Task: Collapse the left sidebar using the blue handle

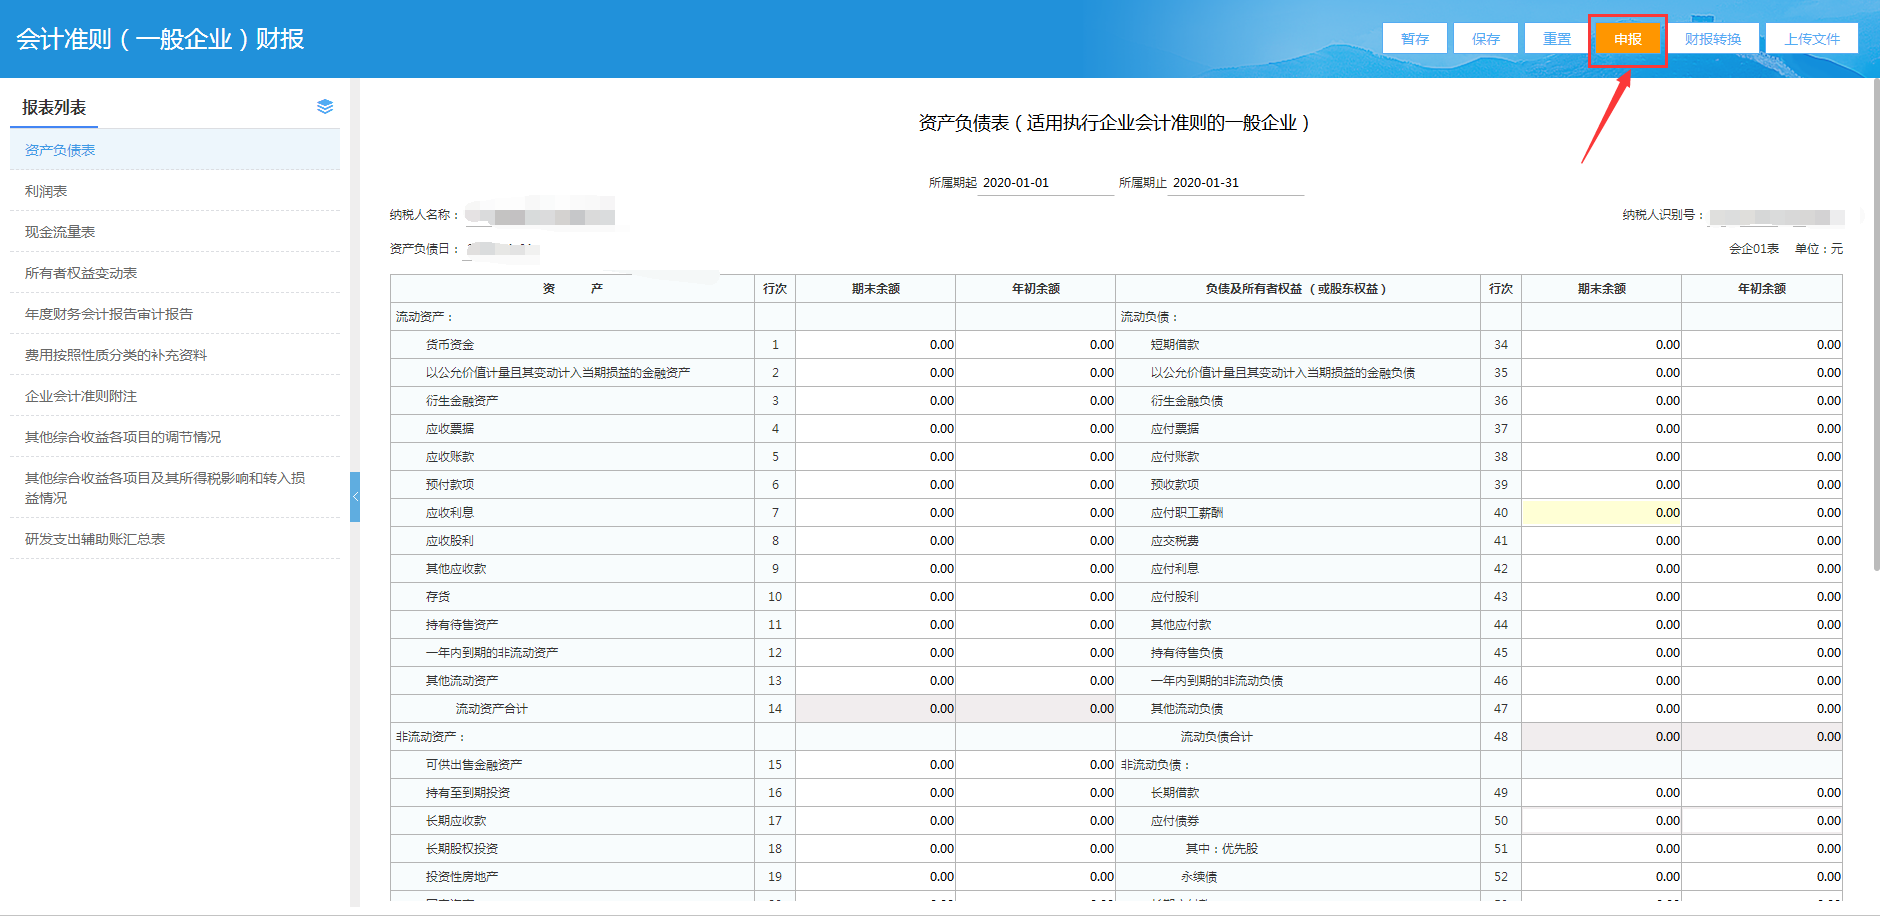Action: [355, 497]
